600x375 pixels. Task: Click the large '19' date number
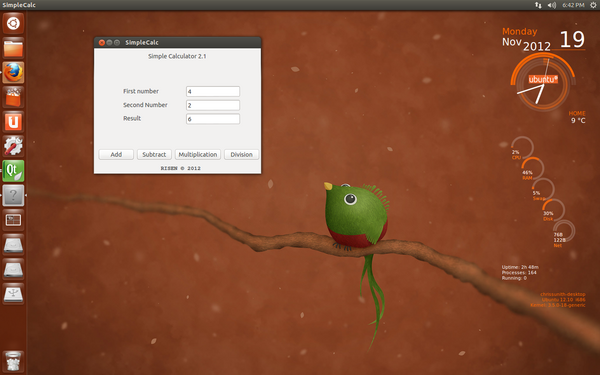pyautogui.click(x=572, y=39)
